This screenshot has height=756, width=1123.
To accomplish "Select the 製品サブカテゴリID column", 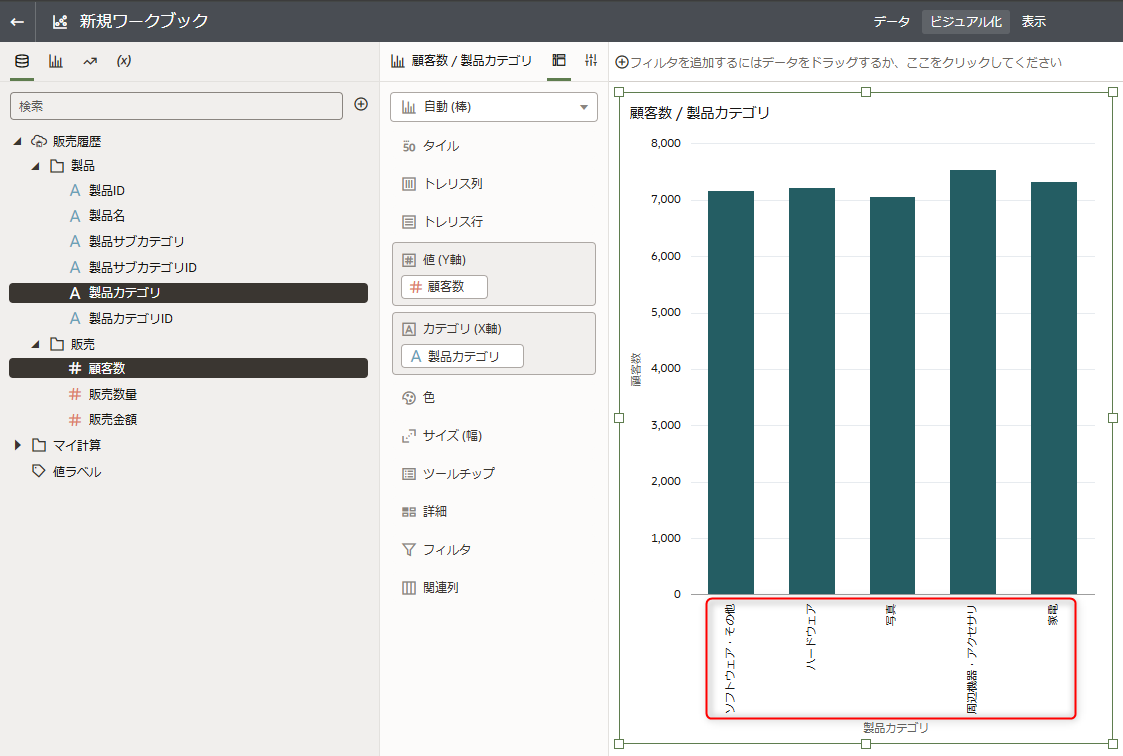I will (x=143, y=267).
